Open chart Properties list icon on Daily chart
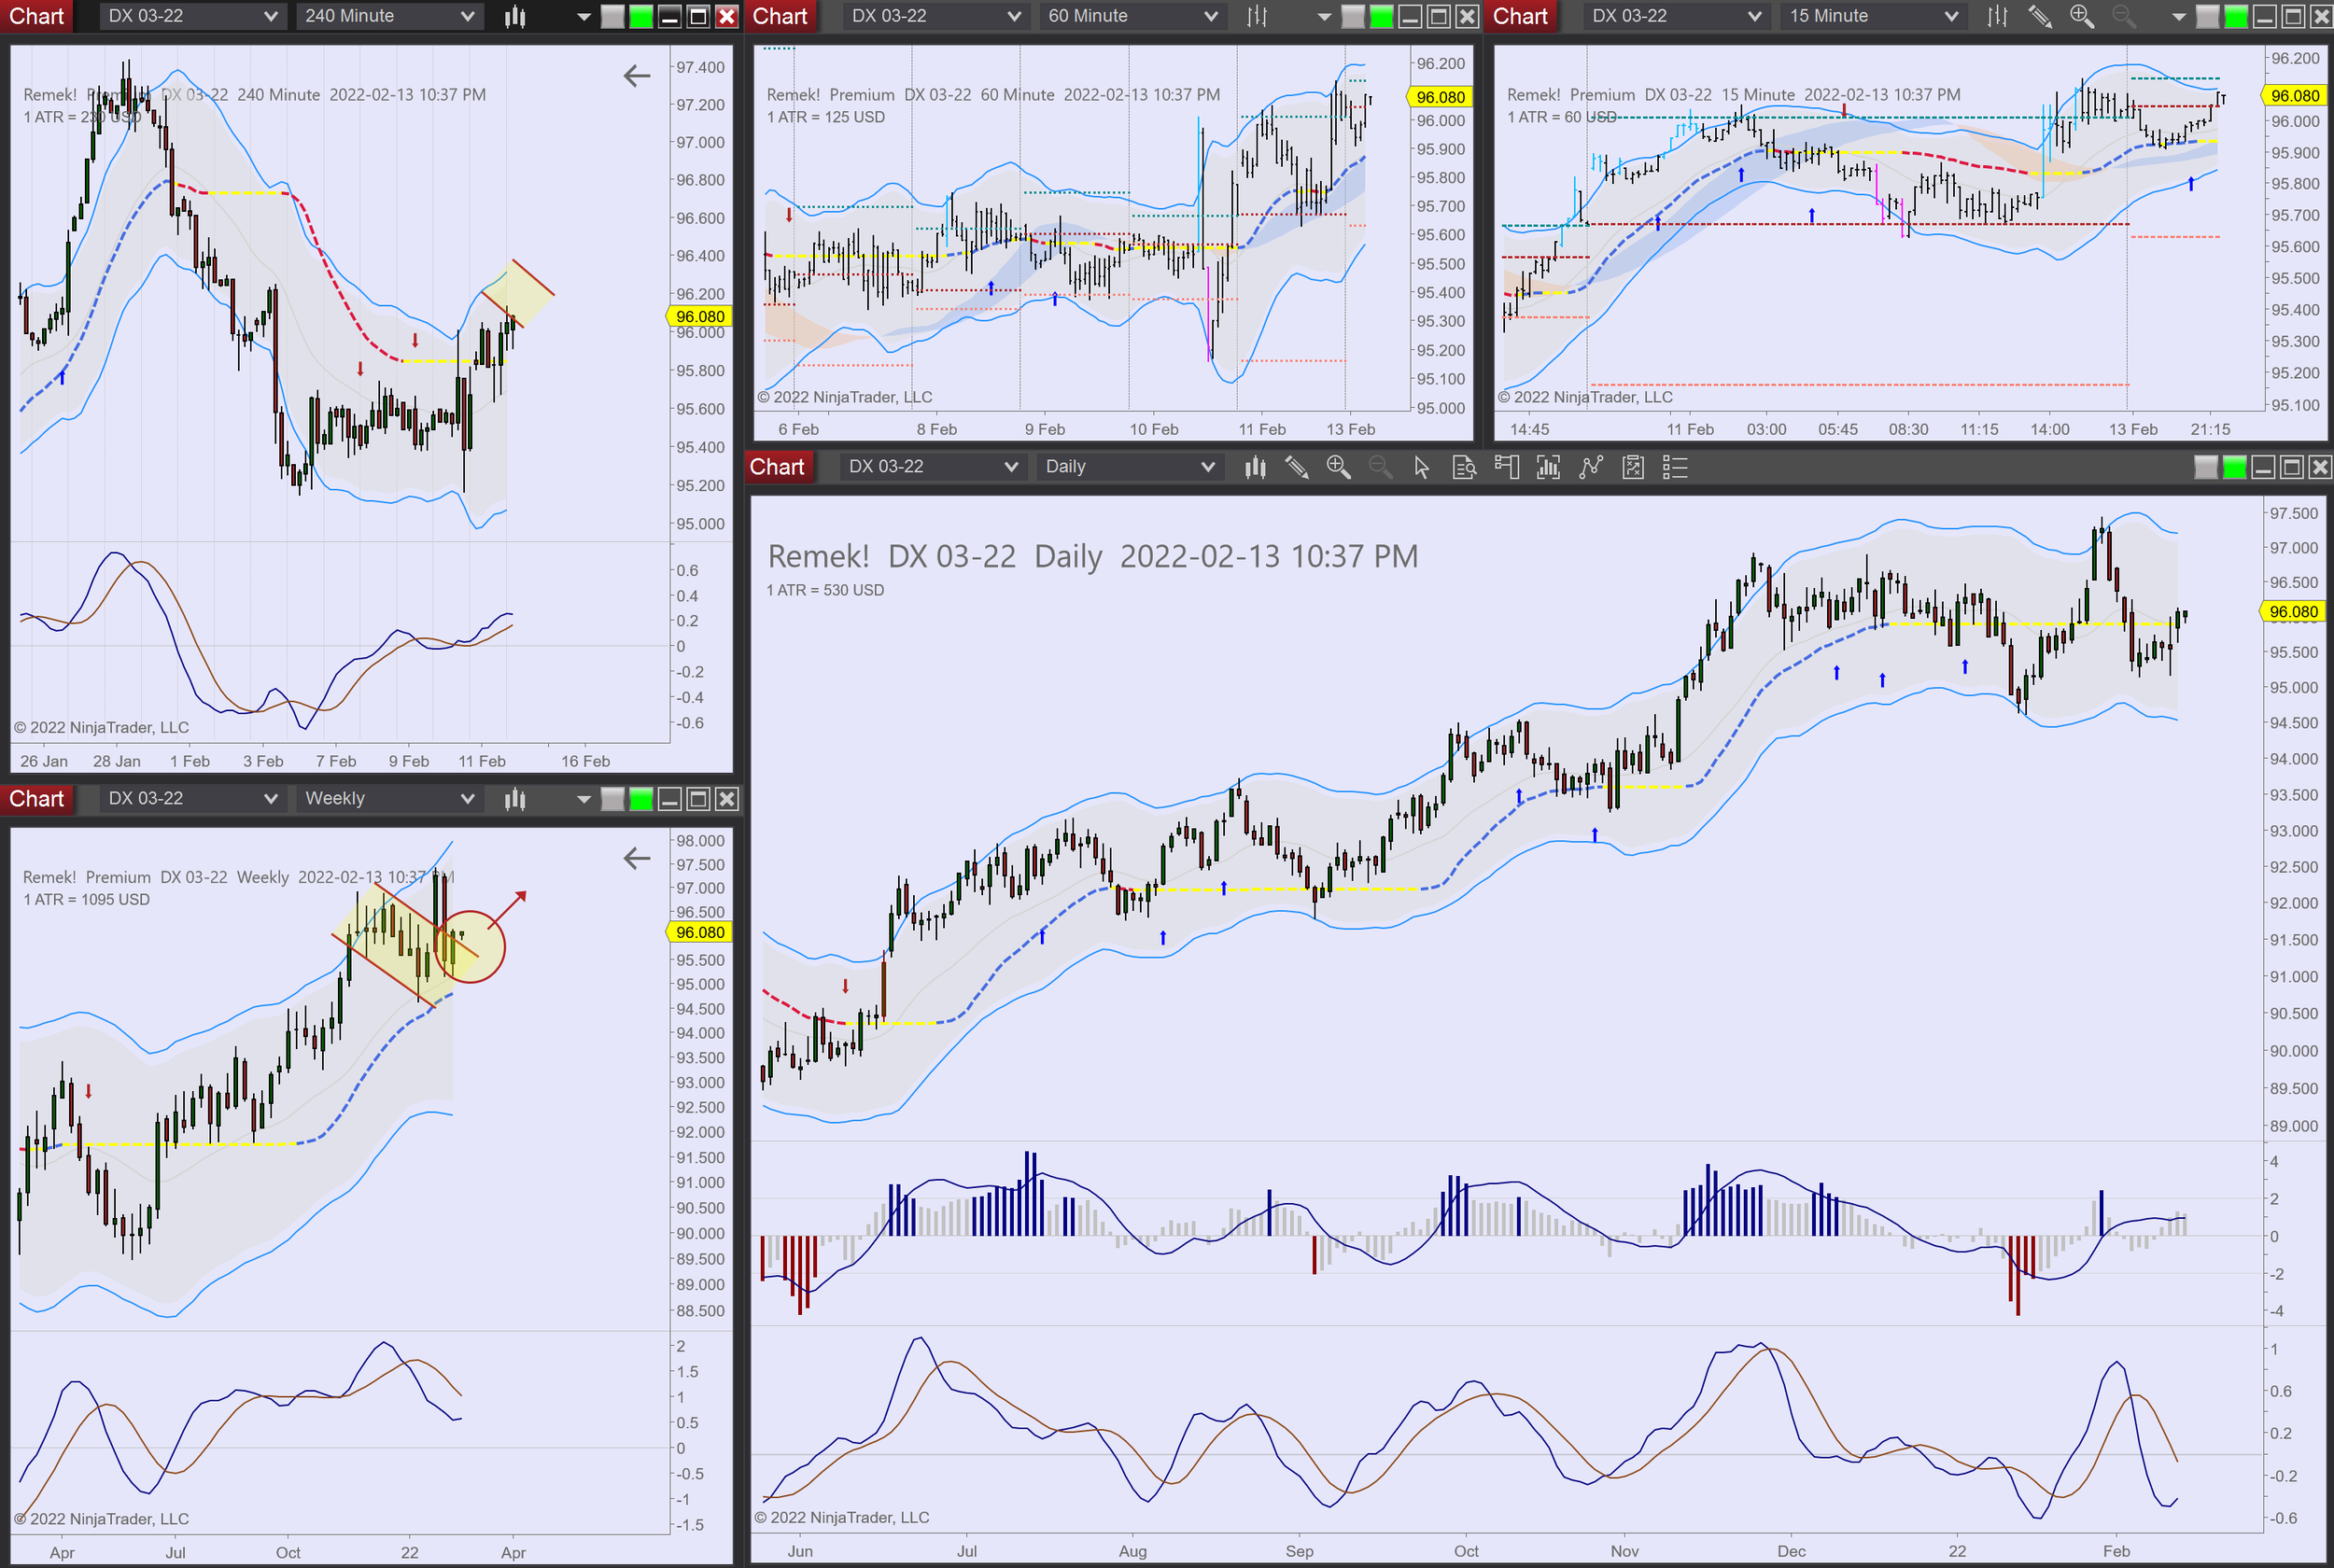2334x1568 pixels. pyautogui.click(x=1675, y=467)
